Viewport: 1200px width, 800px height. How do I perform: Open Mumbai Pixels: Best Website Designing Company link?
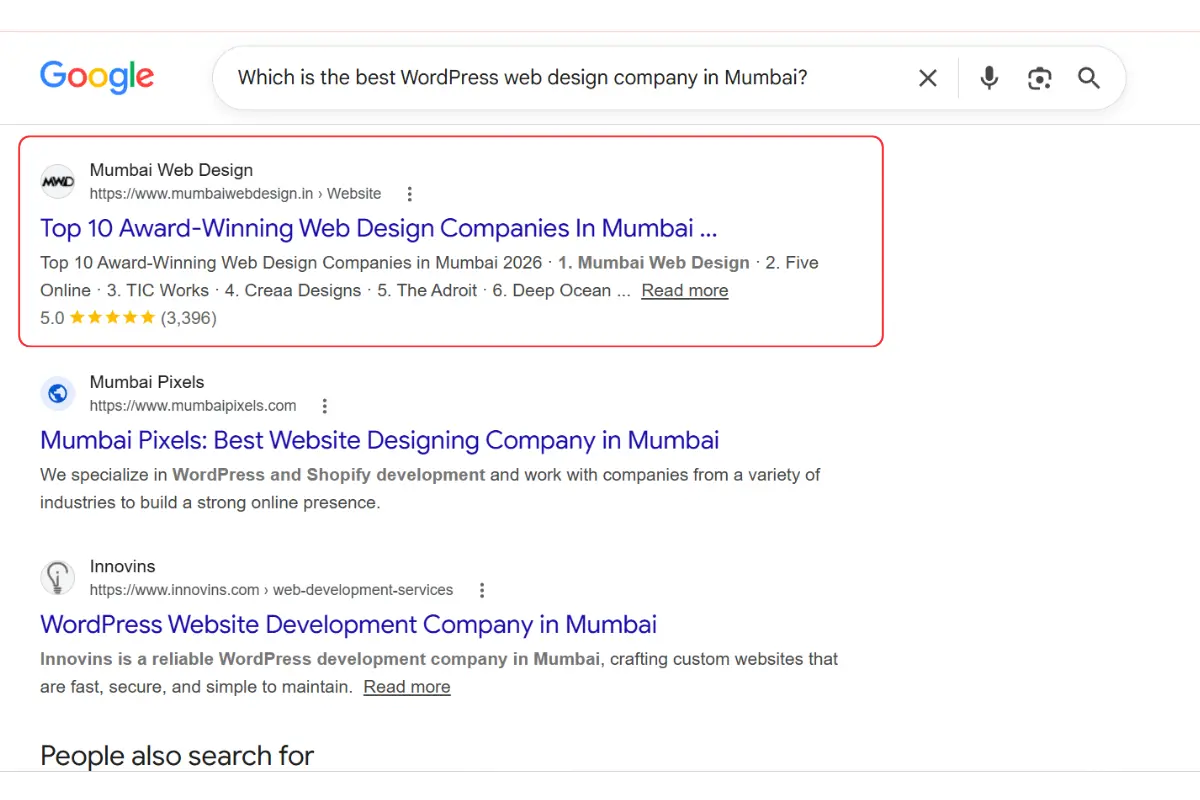tap(380, 440)
